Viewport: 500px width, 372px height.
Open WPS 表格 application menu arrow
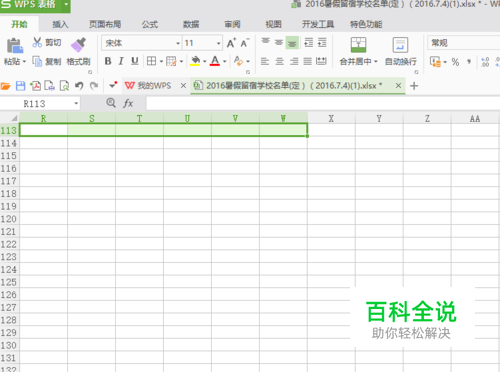[66, 4]
